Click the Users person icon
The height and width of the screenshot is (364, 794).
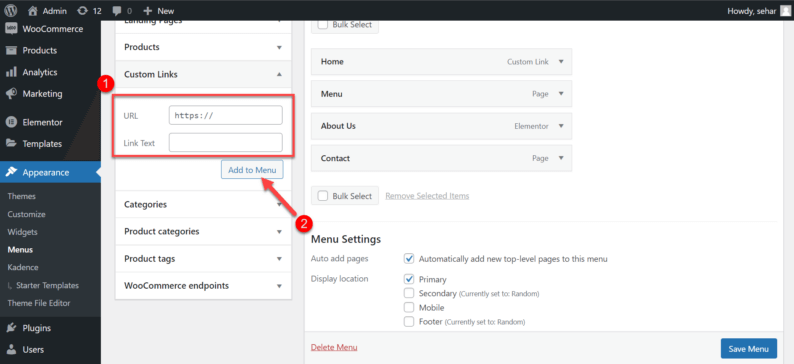[11, 349]
